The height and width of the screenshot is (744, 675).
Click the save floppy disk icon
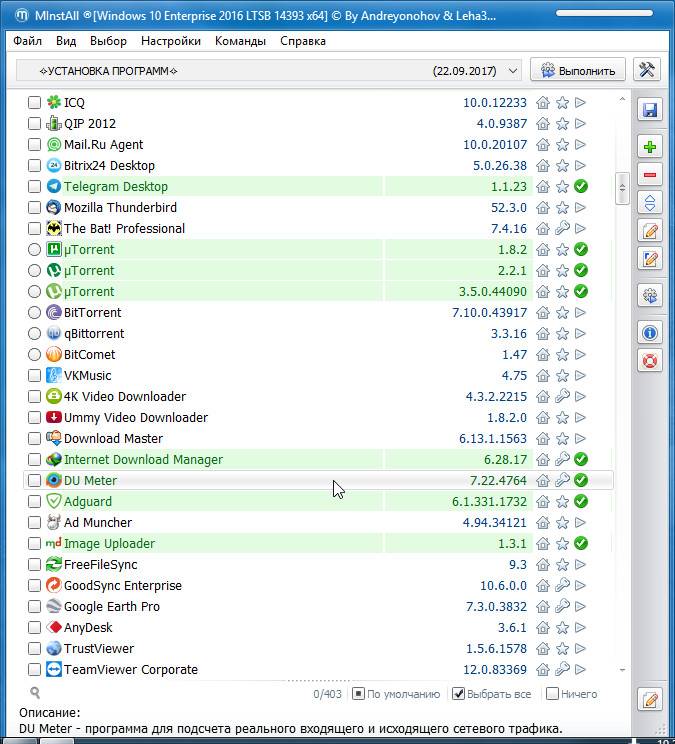649,110
